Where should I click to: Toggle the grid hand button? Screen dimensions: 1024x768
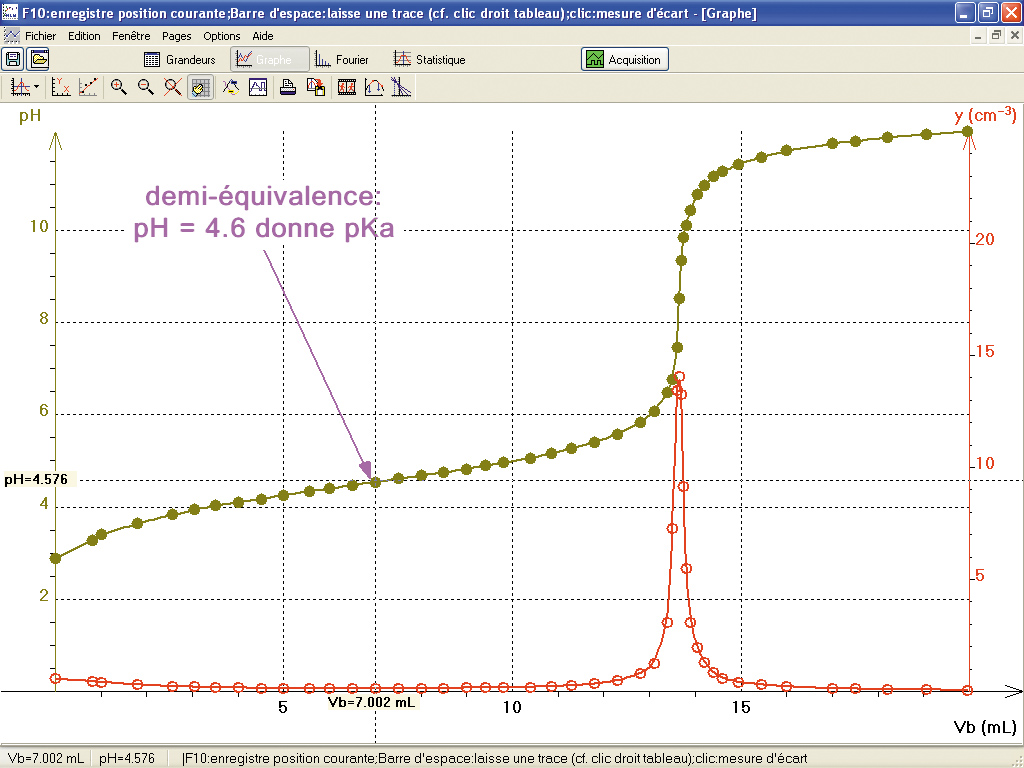[201, 87]
